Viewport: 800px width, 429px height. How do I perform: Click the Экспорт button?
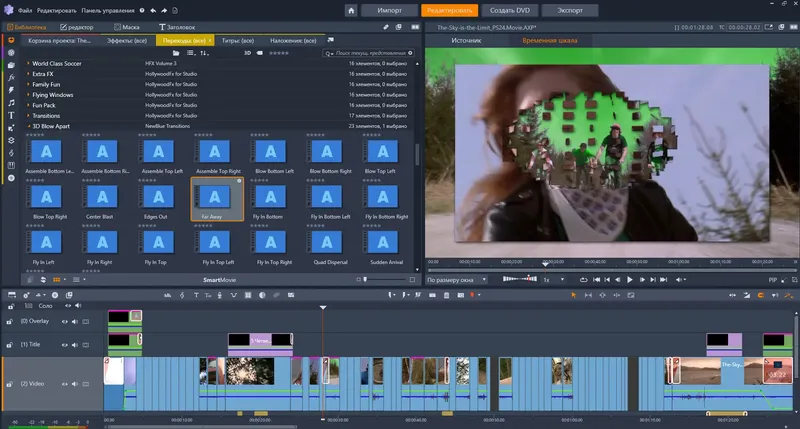[x=570, y=9]
